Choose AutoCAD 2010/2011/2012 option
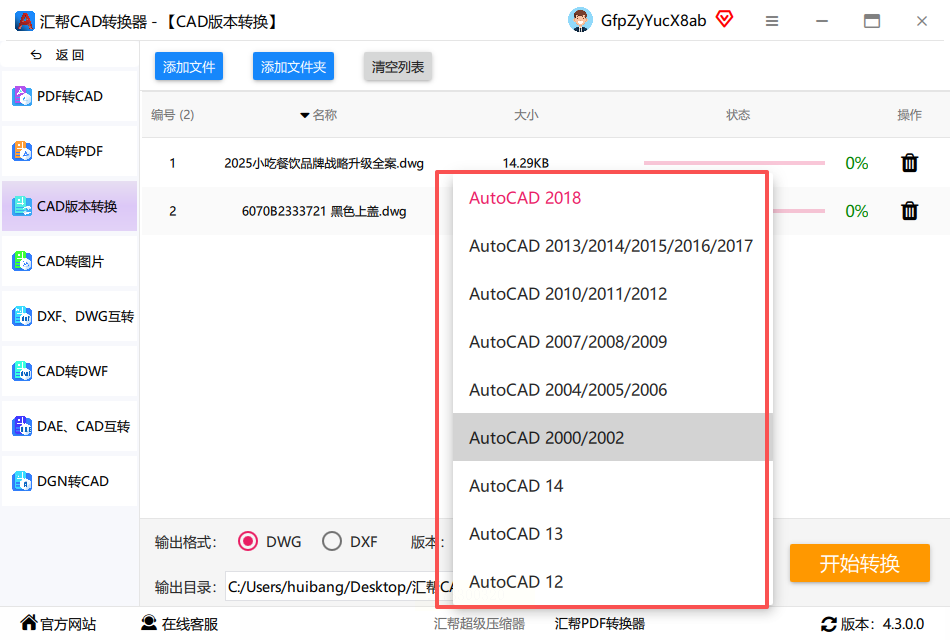Screen dimensions: 950x640 click(x=613, y=293)
